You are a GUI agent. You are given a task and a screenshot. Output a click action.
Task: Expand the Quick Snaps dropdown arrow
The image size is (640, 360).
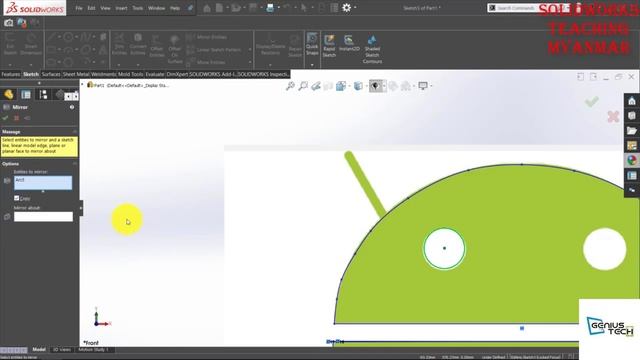[312, 65]
